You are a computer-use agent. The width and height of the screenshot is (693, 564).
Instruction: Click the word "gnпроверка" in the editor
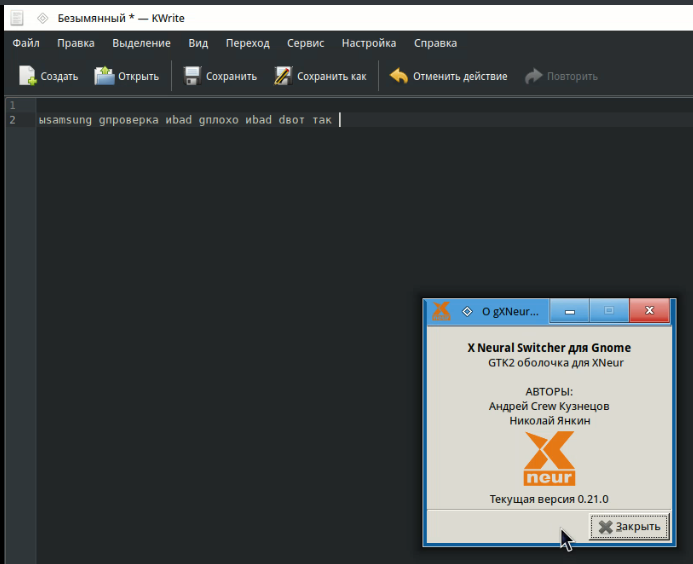pyautogui.click(x=128, y=120)
